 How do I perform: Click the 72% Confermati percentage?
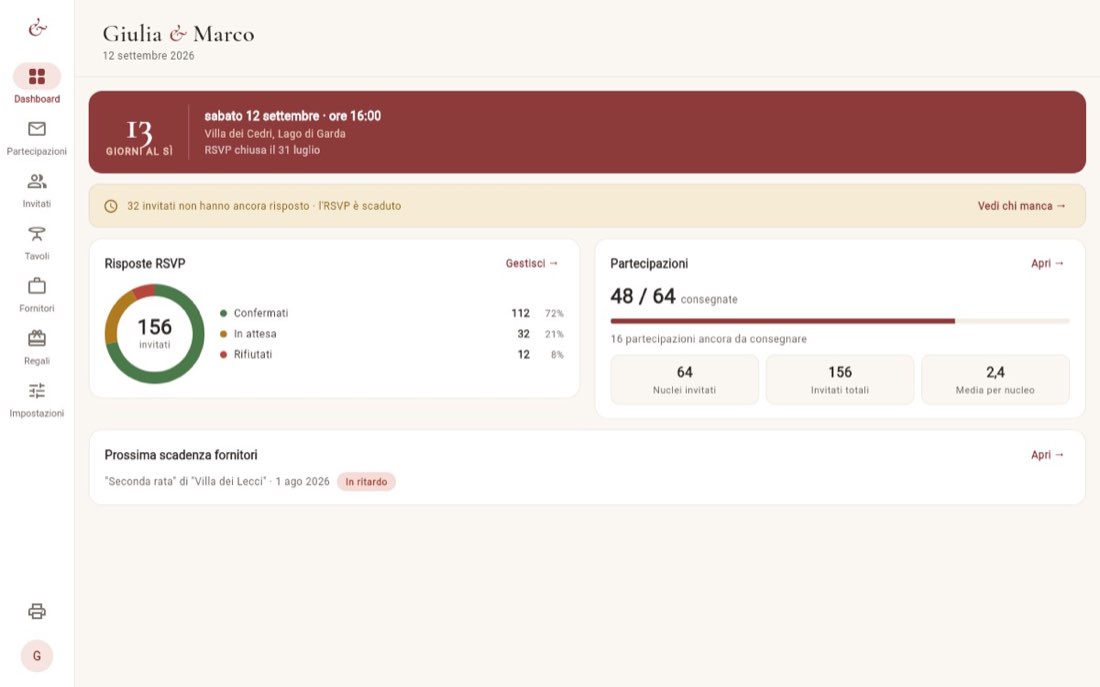coord(554,314)
